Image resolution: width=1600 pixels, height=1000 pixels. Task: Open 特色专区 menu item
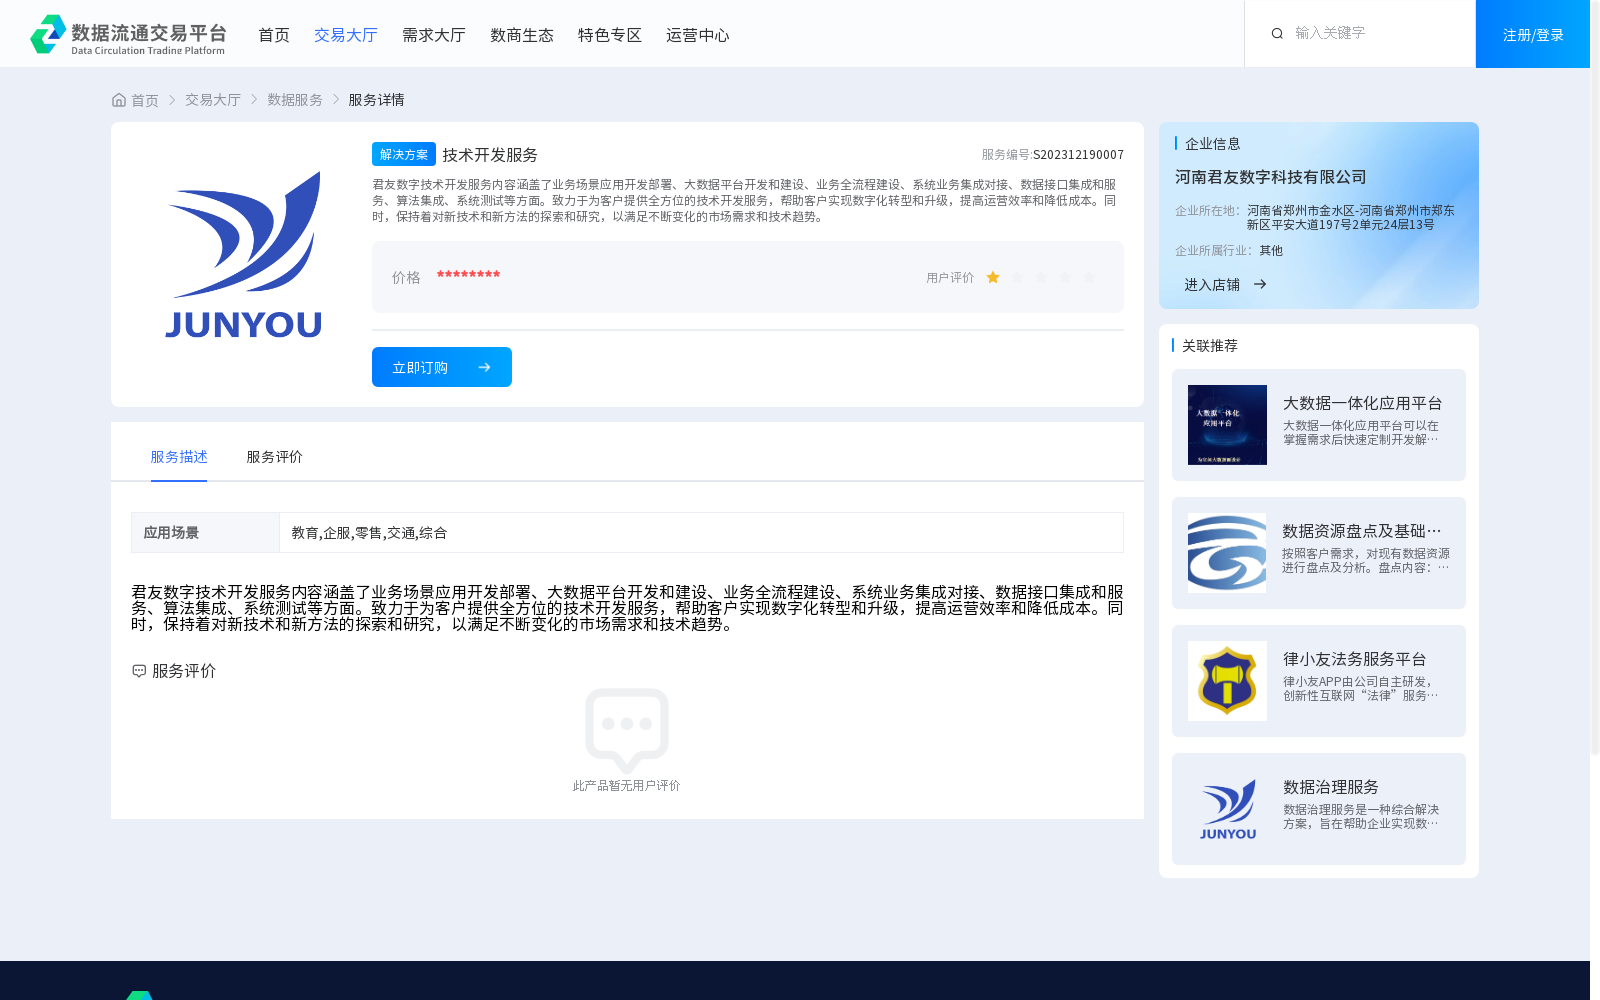pyautogui.click(x=610, y=35)
